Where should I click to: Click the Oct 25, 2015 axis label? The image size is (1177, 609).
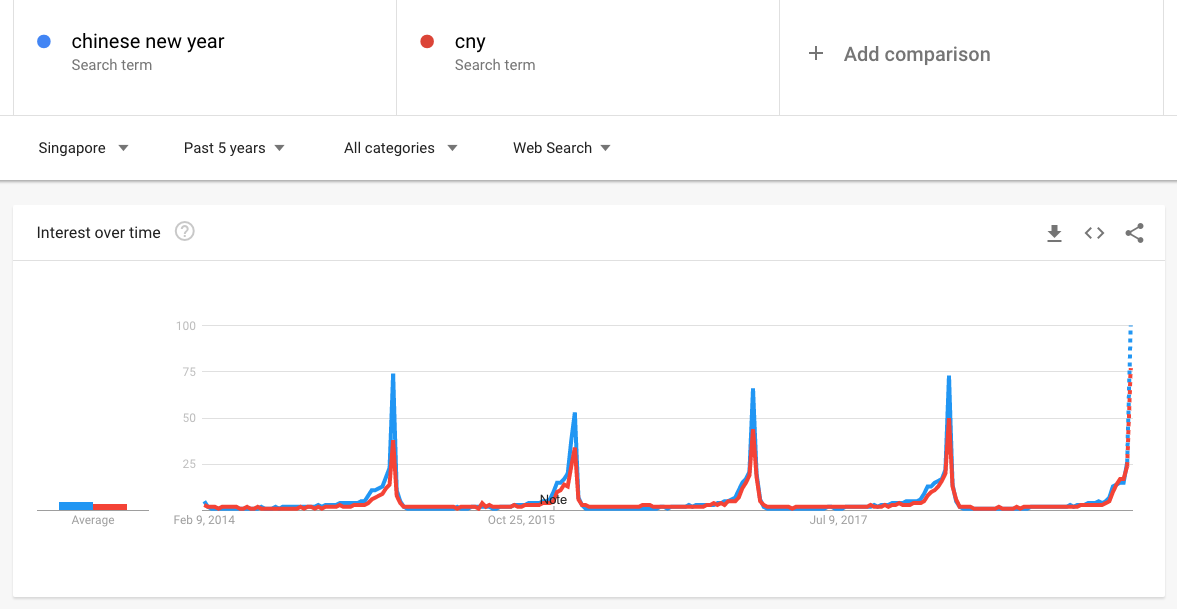tap(521, 520)
